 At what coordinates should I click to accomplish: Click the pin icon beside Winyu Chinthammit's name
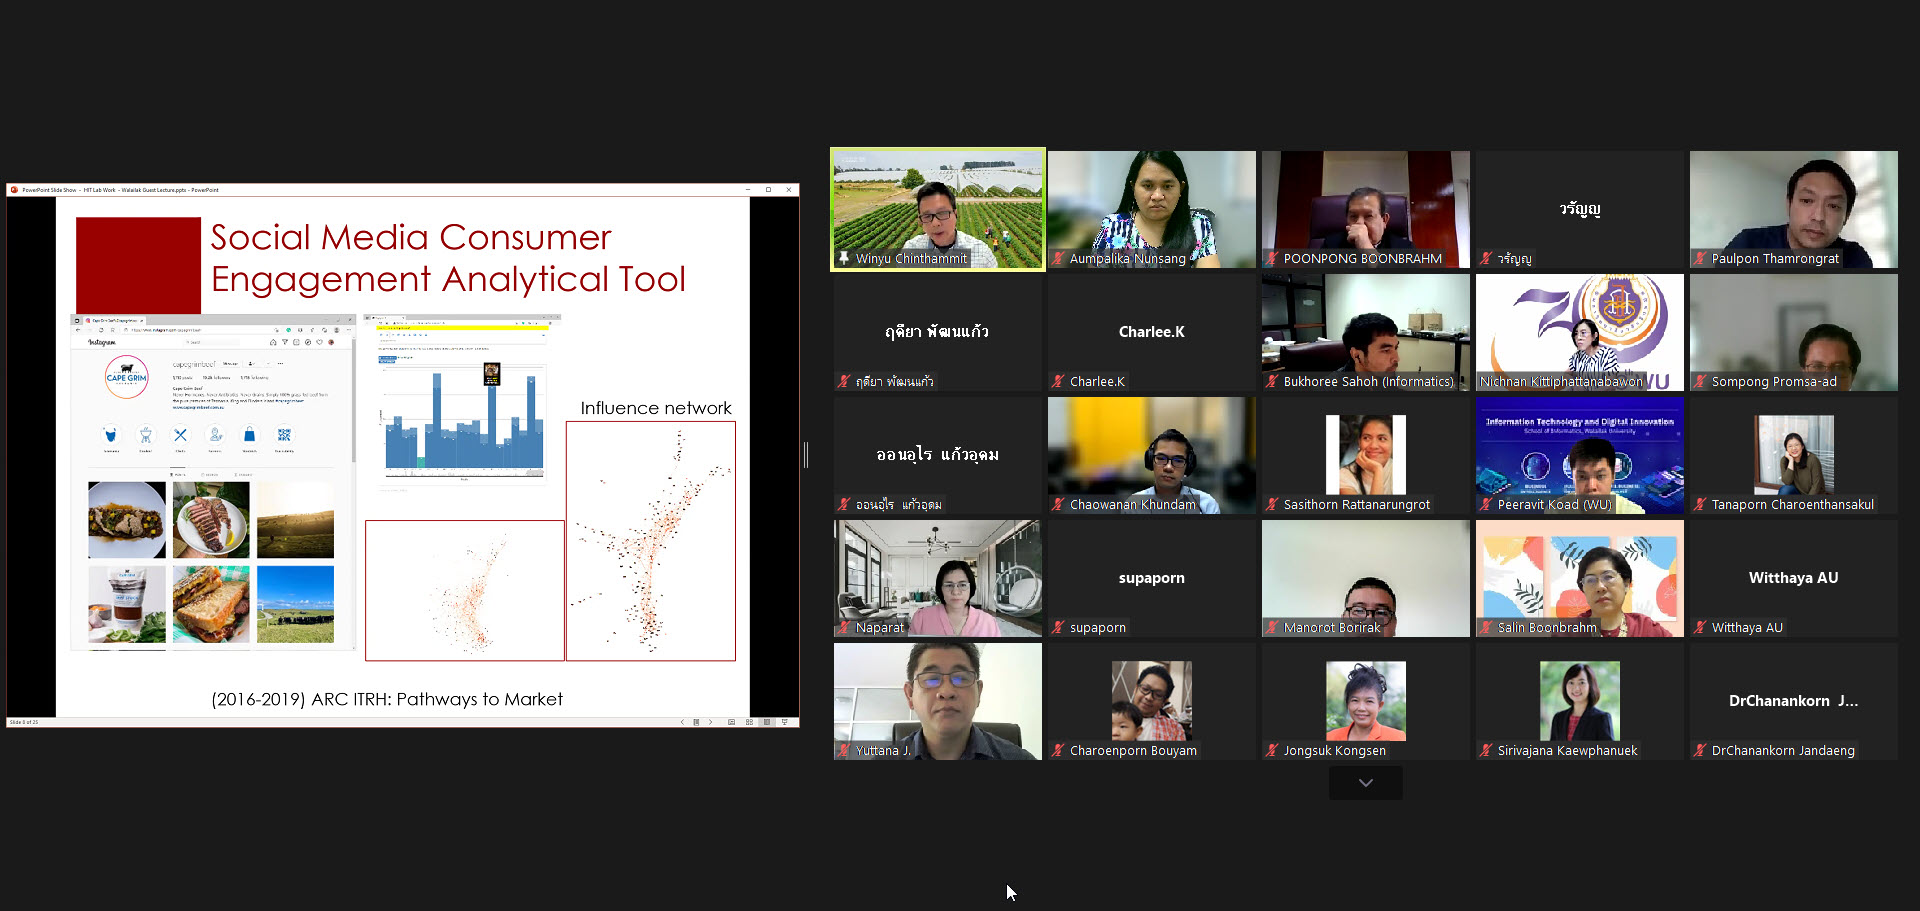844,258
